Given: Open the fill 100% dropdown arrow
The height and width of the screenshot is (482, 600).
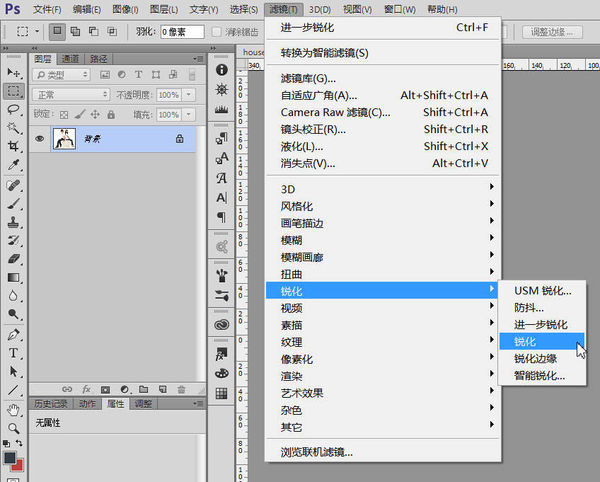Looking at the screenshot, I should coord(189,114).
